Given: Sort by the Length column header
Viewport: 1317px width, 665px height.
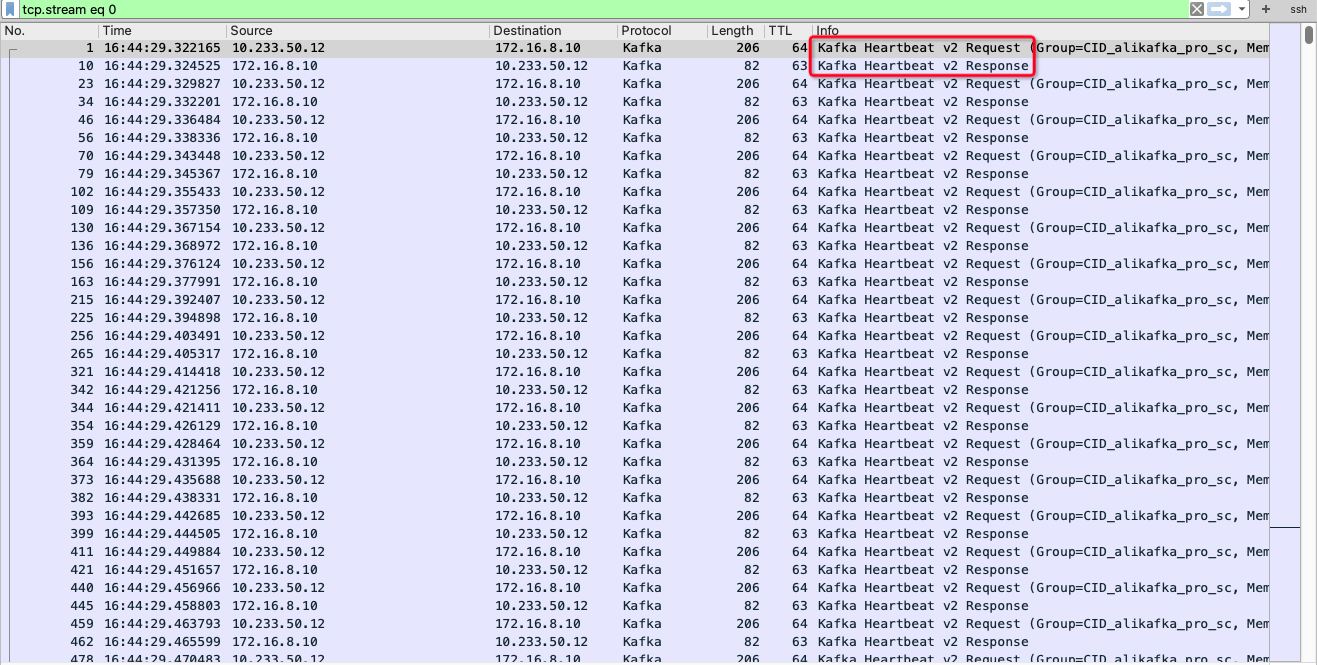Looking at the screenshot, I should click(x=733, y=31).
